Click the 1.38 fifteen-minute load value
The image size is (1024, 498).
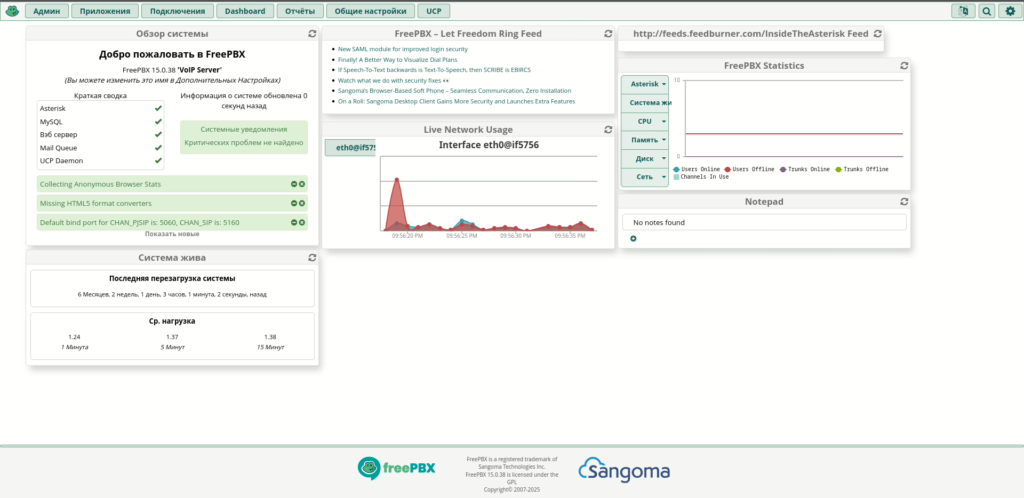click(x=270, y=337)
